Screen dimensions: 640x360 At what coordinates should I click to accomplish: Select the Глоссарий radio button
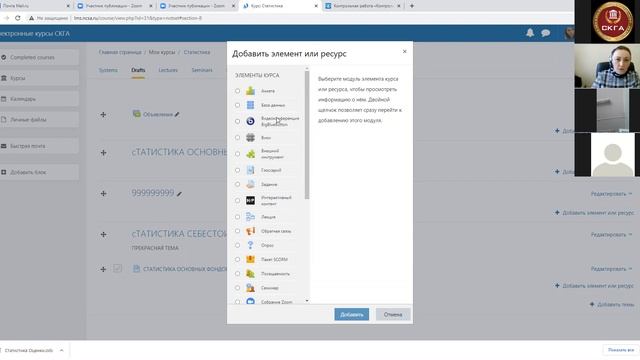(238, 170)
